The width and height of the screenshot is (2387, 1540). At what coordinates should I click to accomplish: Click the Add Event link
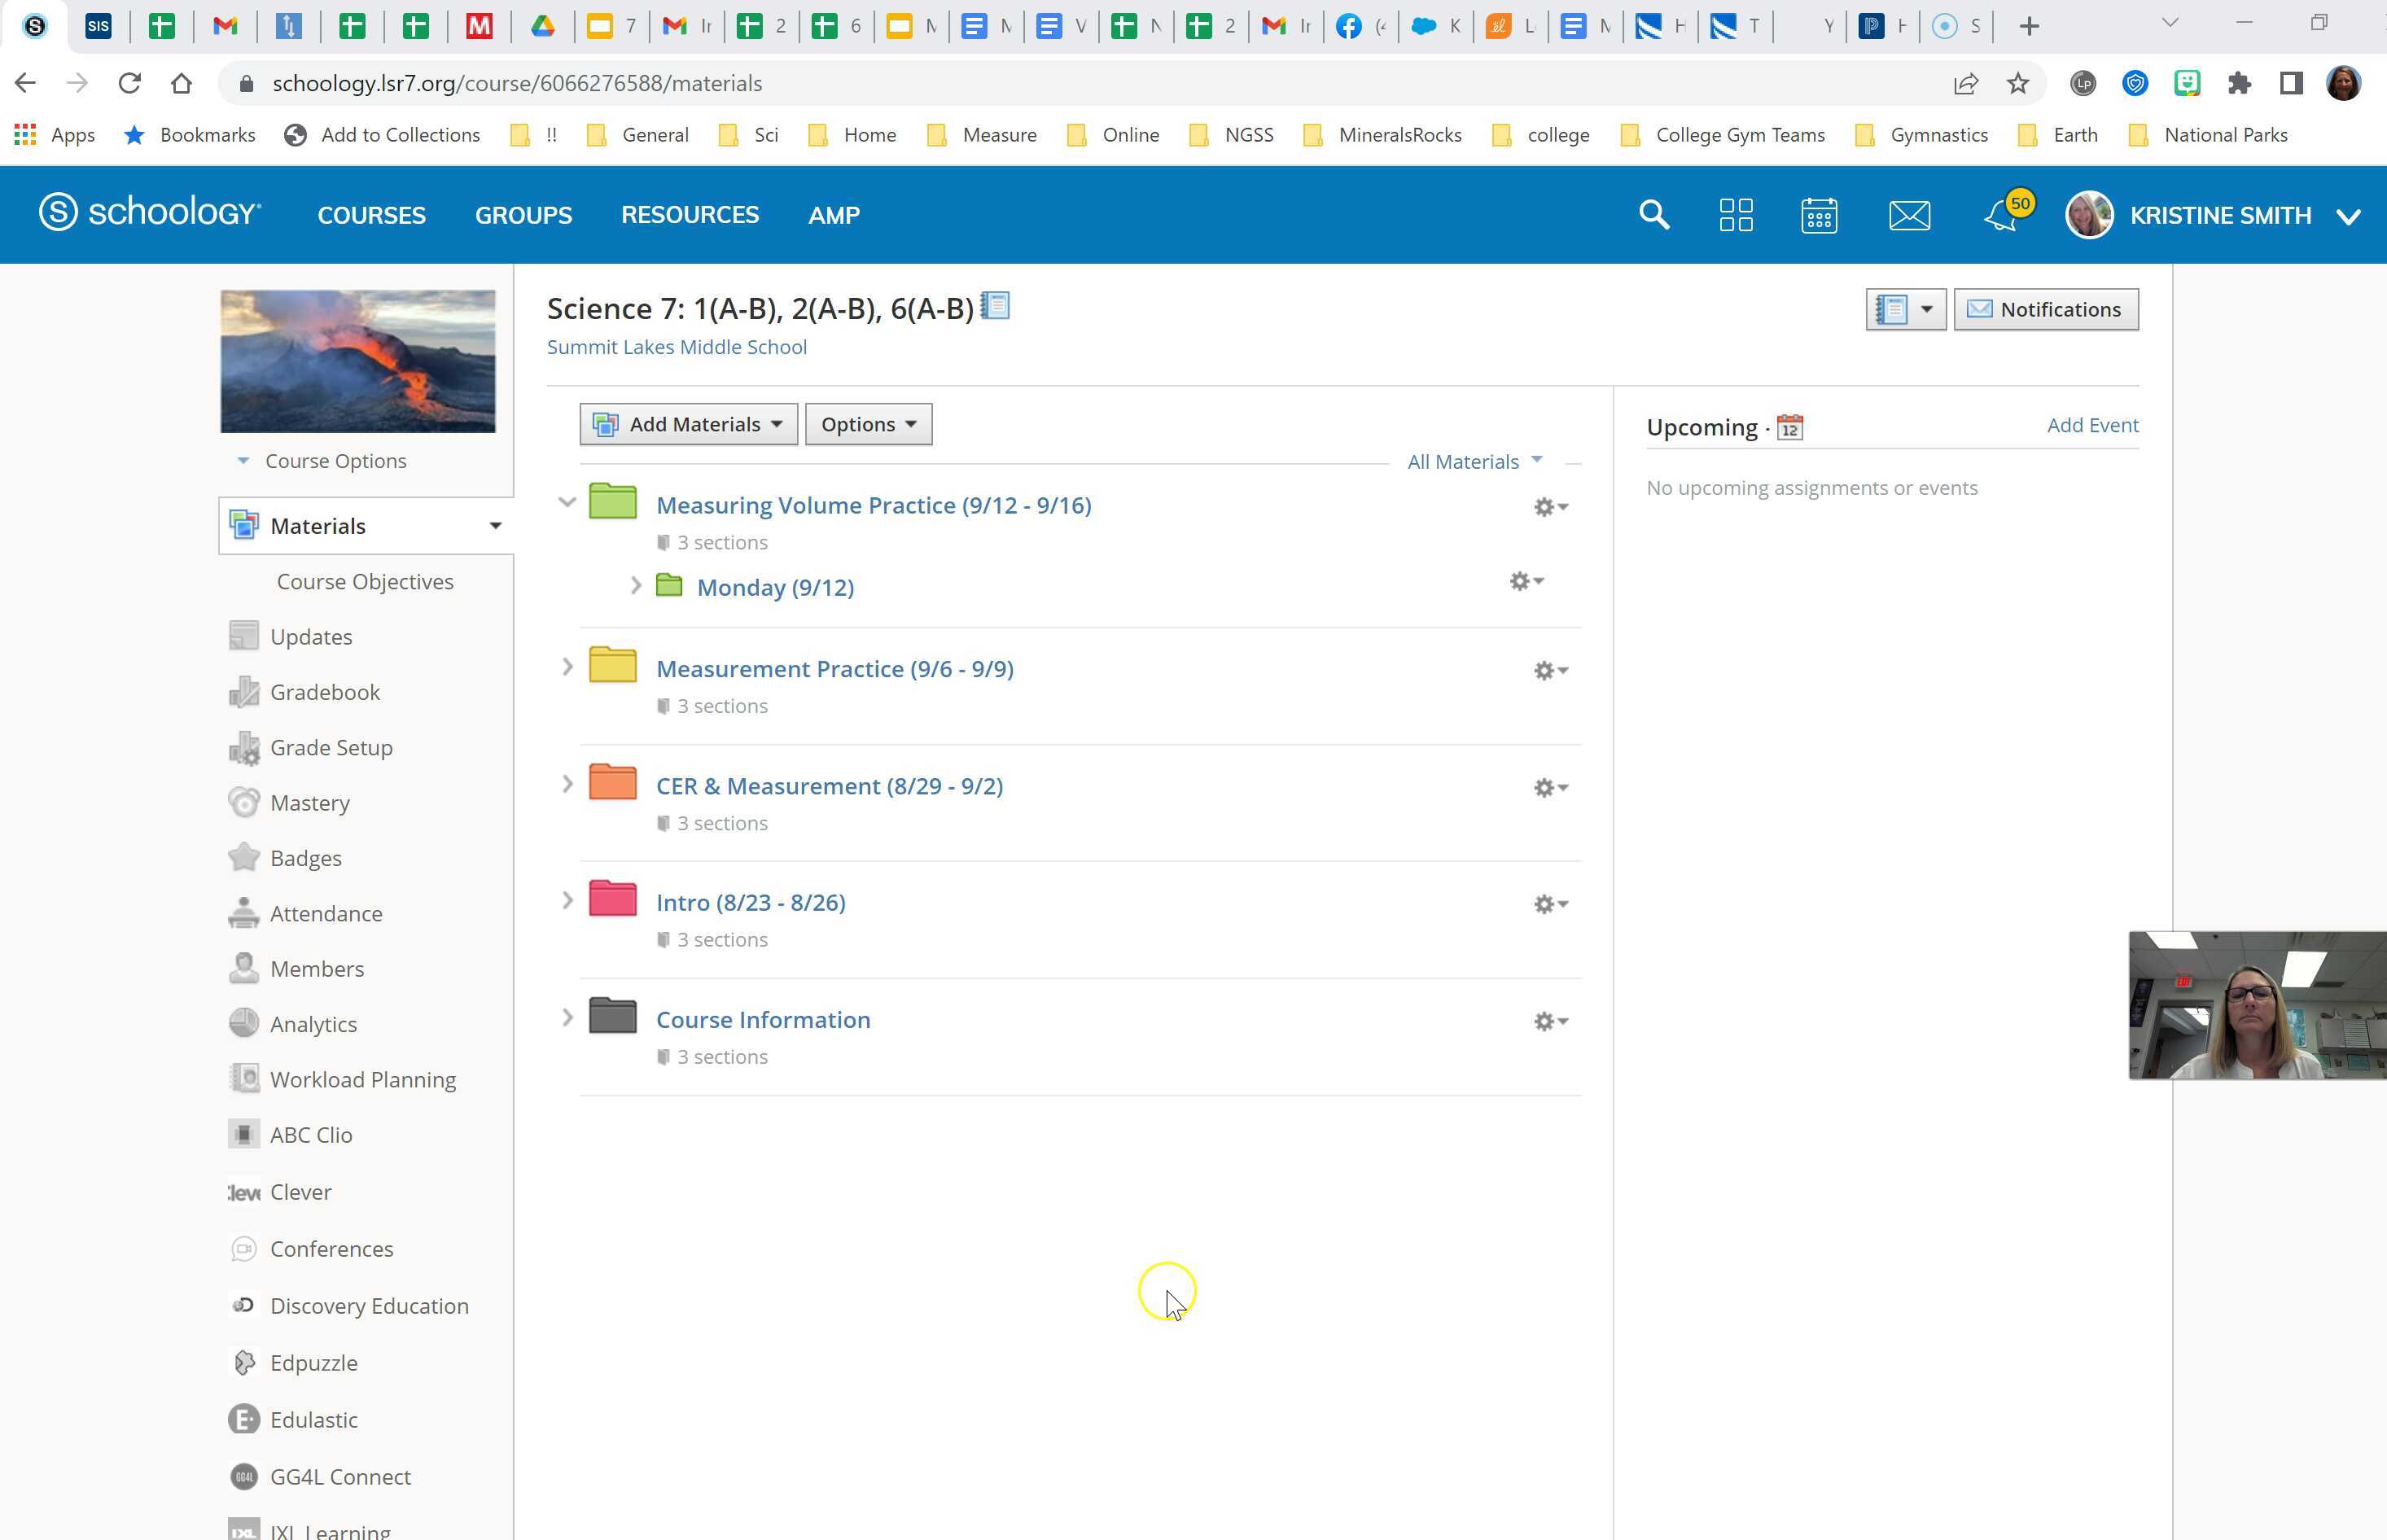(2092, 425)
